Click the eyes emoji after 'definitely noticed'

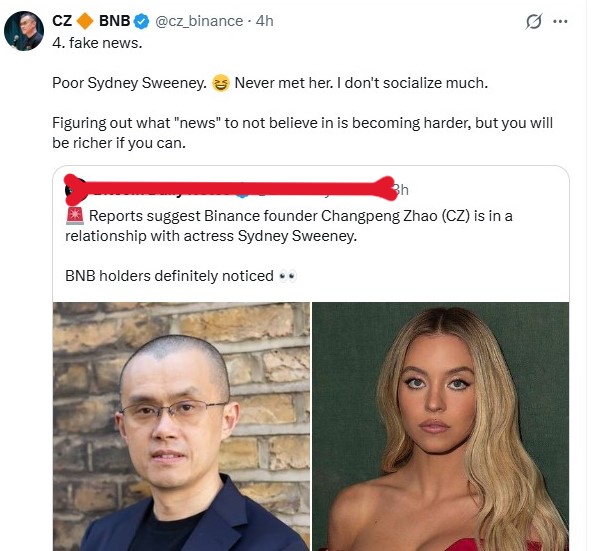pos(287,276)
